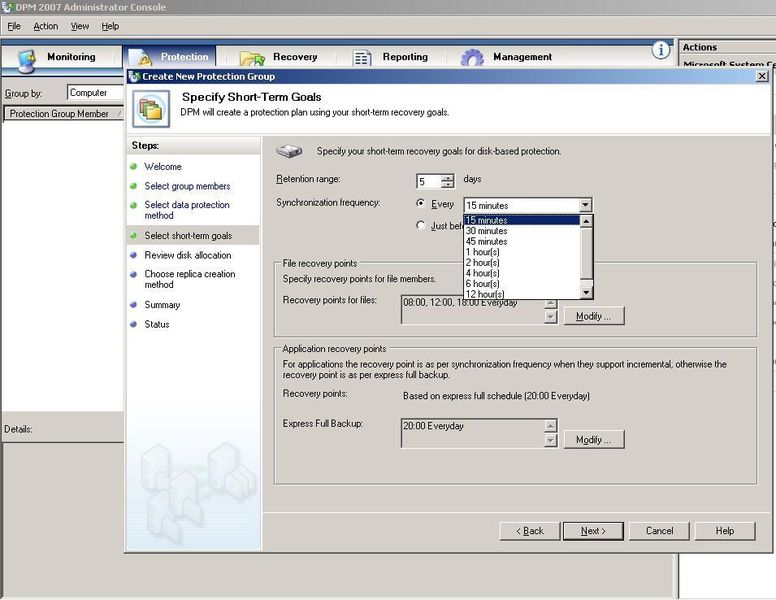
Task: Click the Select group members step
Action: click(x=187, y=186)
